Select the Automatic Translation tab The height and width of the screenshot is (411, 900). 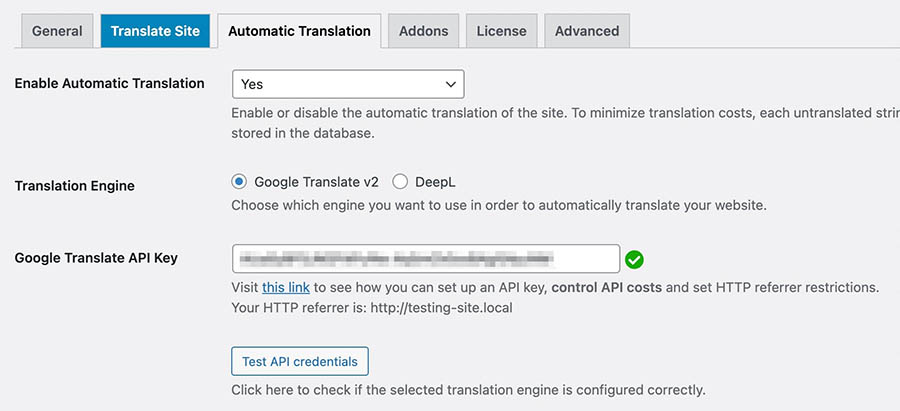point(299,31)
